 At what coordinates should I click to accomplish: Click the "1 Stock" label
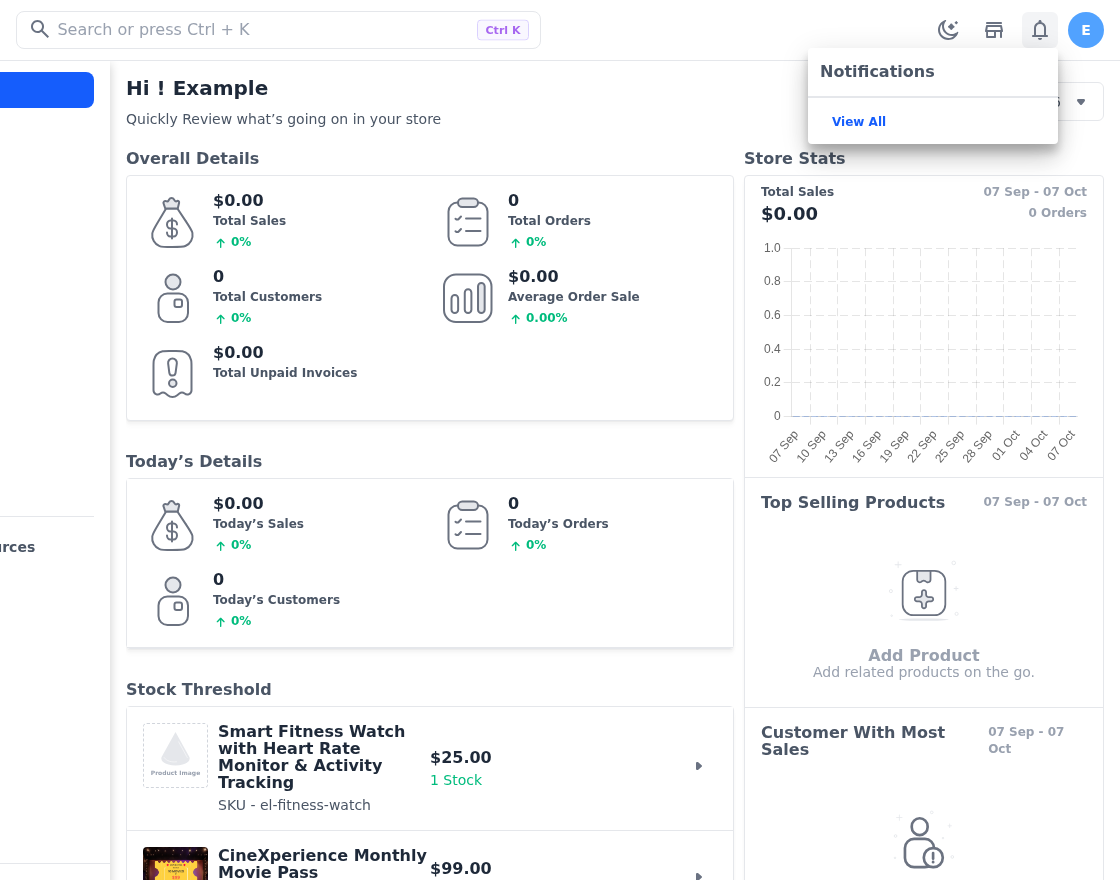456,780
